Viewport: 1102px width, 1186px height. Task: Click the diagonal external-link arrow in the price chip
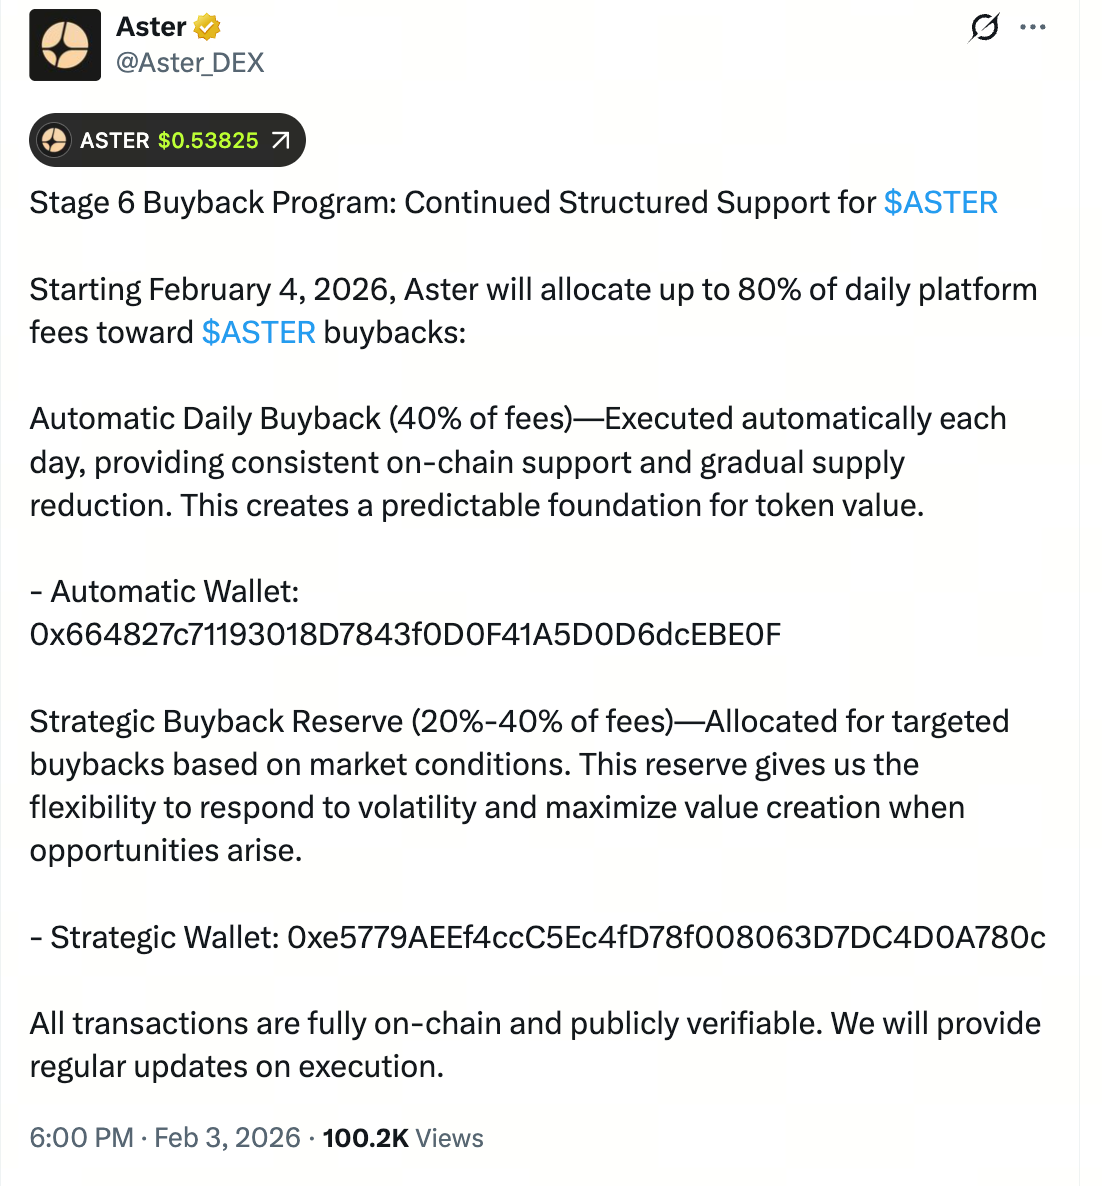tap(283, 140)
